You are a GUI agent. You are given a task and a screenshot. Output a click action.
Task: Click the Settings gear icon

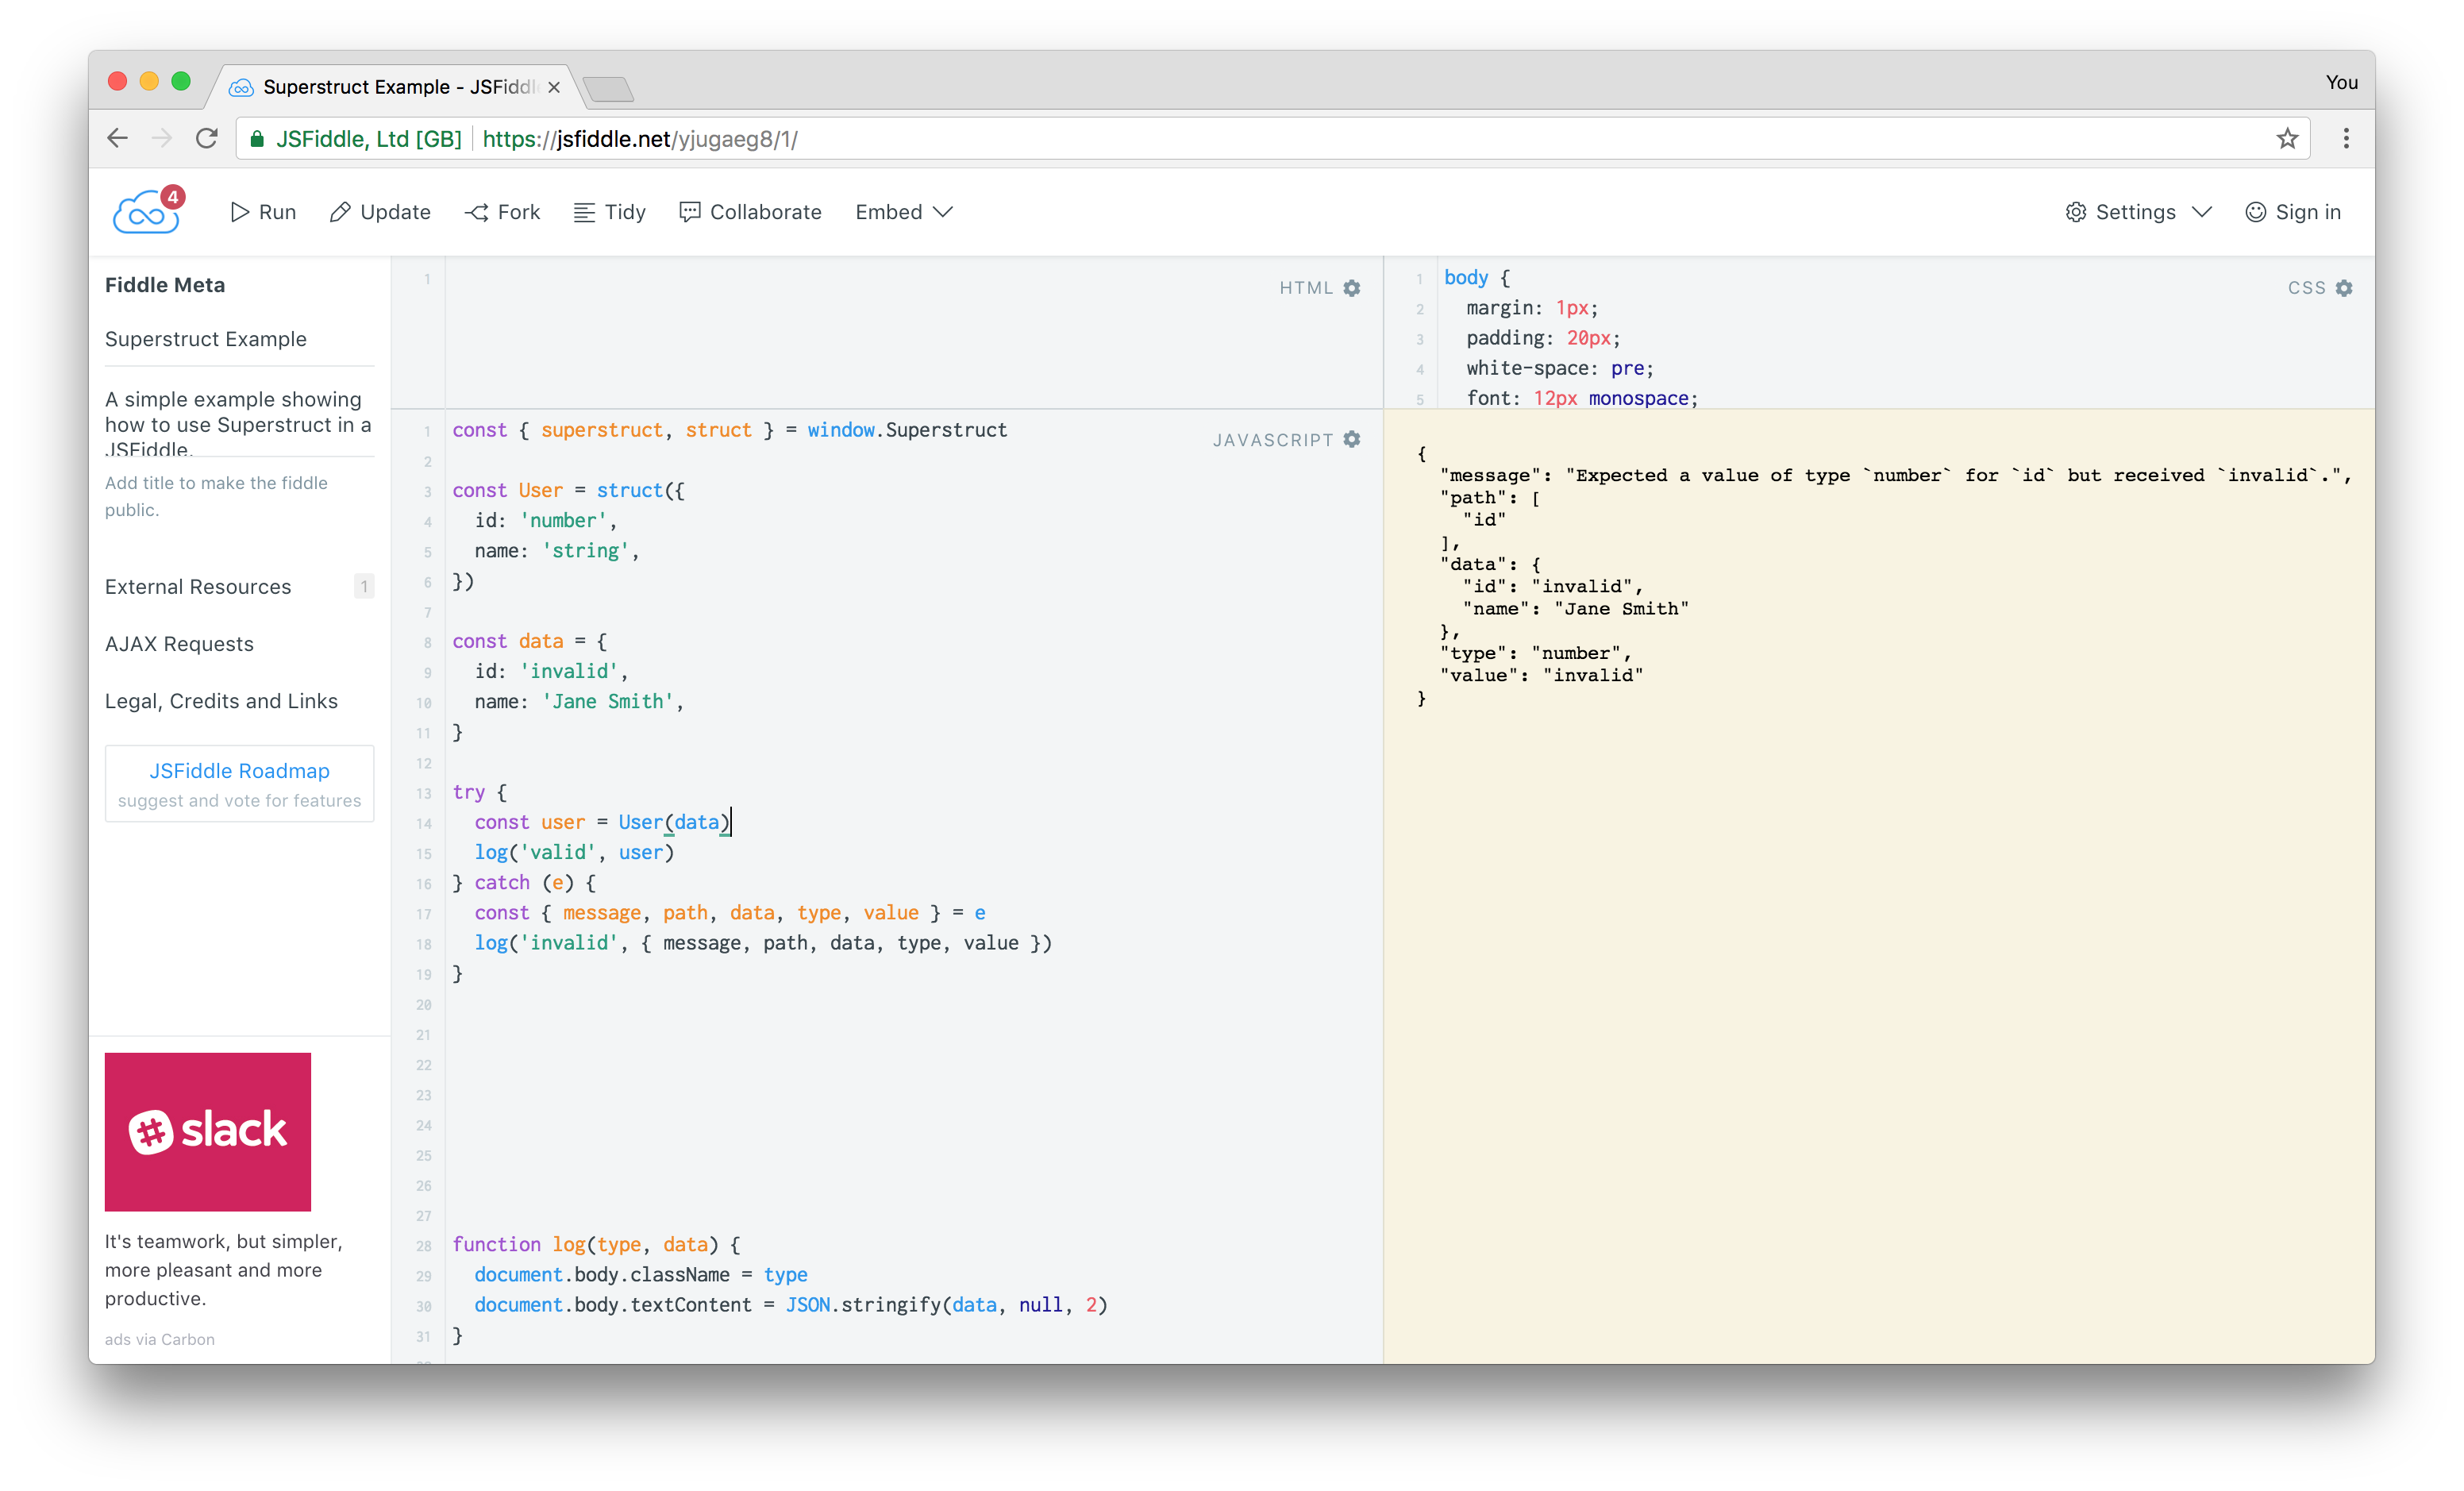2077,211
